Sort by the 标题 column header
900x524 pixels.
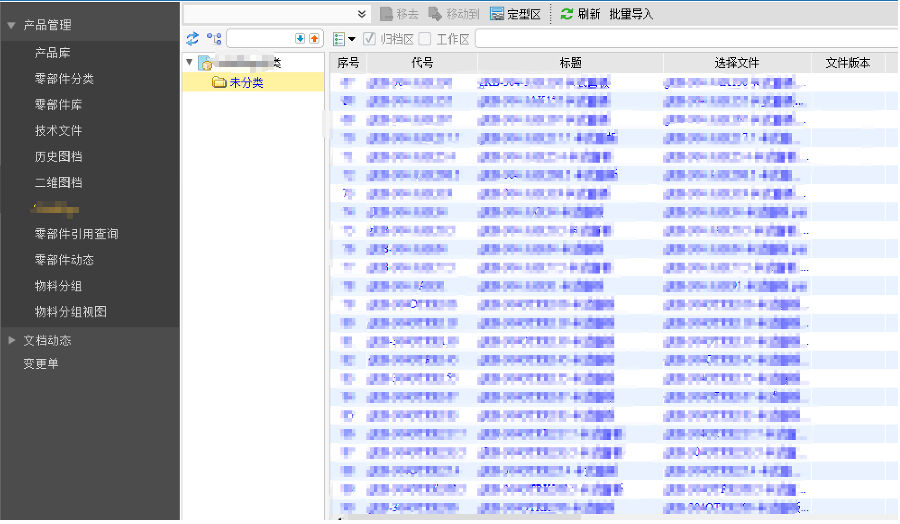(571, 63)
